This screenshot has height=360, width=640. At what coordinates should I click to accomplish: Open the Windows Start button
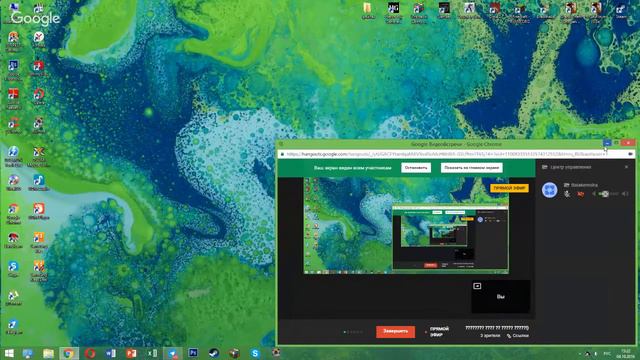point(9,353)
